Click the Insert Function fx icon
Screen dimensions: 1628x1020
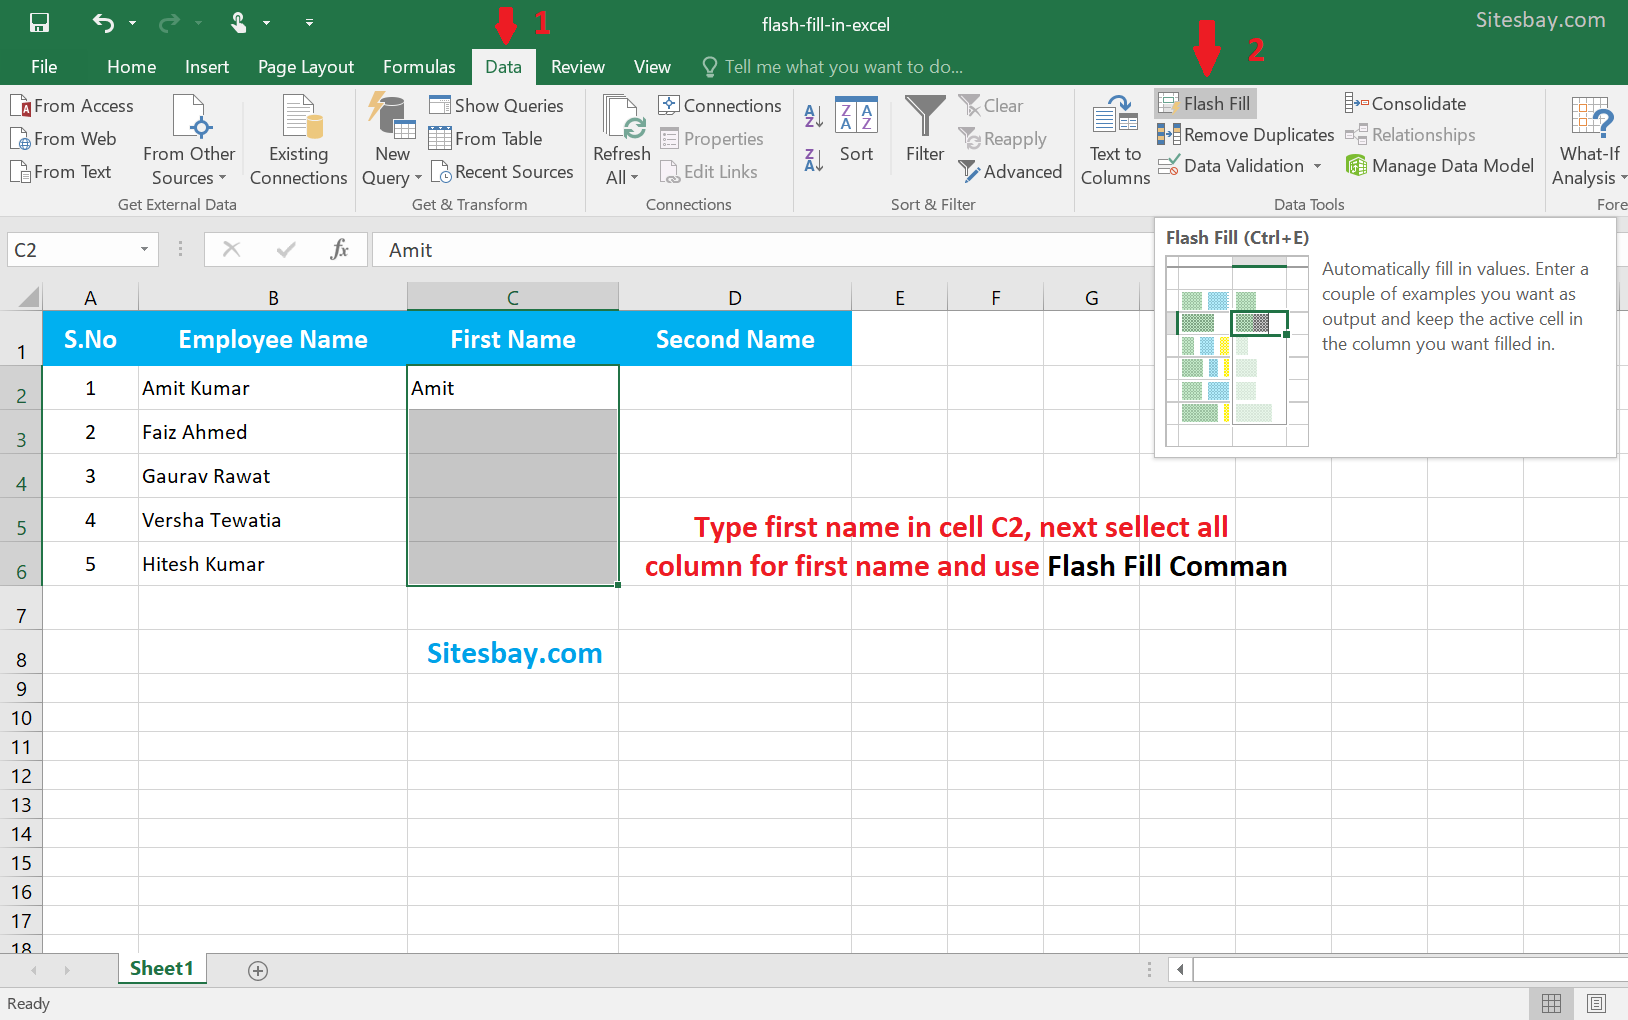(x=339, y=250)
